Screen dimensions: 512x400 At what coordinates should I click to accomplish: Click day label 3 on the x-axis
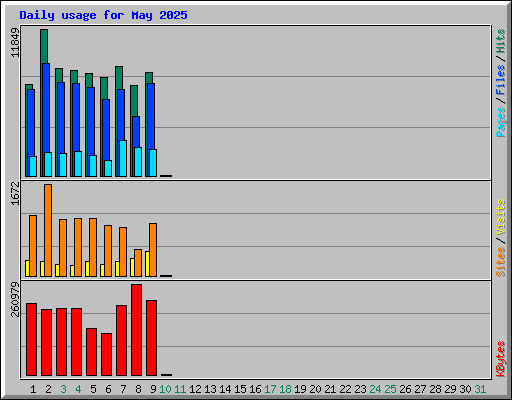click(x=63, y=389)
